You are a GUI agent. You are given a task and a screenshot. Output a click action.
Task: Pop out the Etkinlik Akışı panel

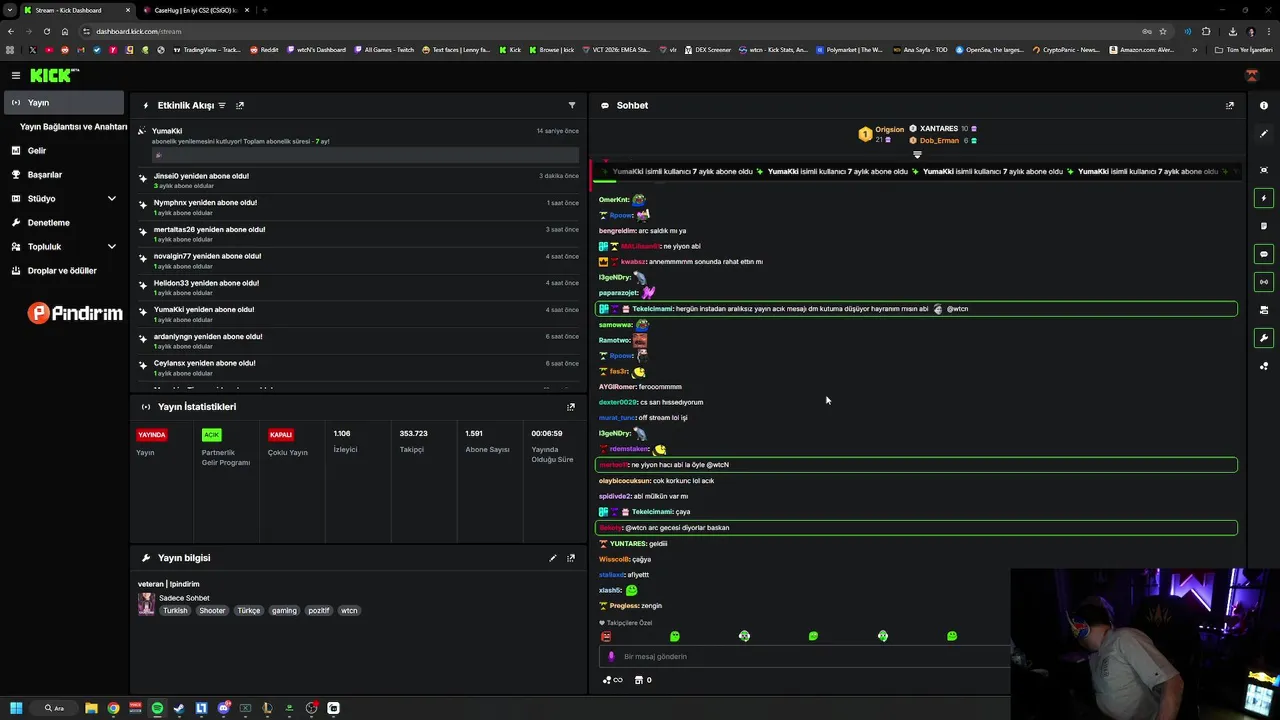click(240, 105)
